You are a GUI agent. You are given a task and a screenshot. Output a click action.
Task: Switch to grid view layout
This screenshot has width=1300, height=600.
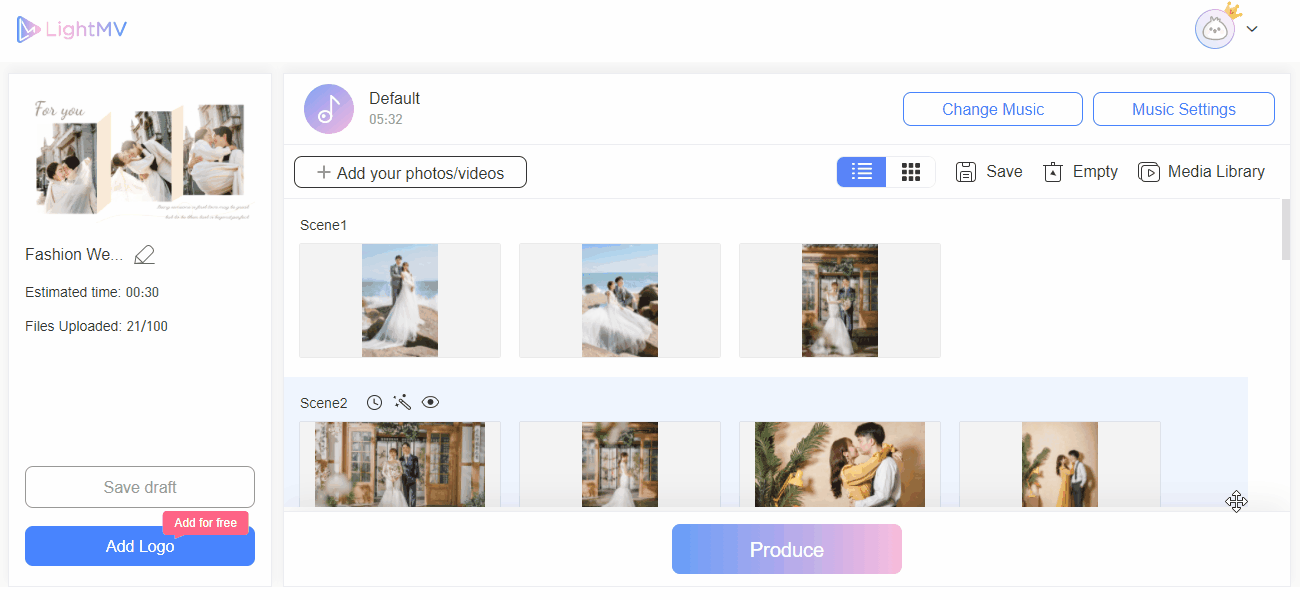pyautogui.click(x=911, y=171)
